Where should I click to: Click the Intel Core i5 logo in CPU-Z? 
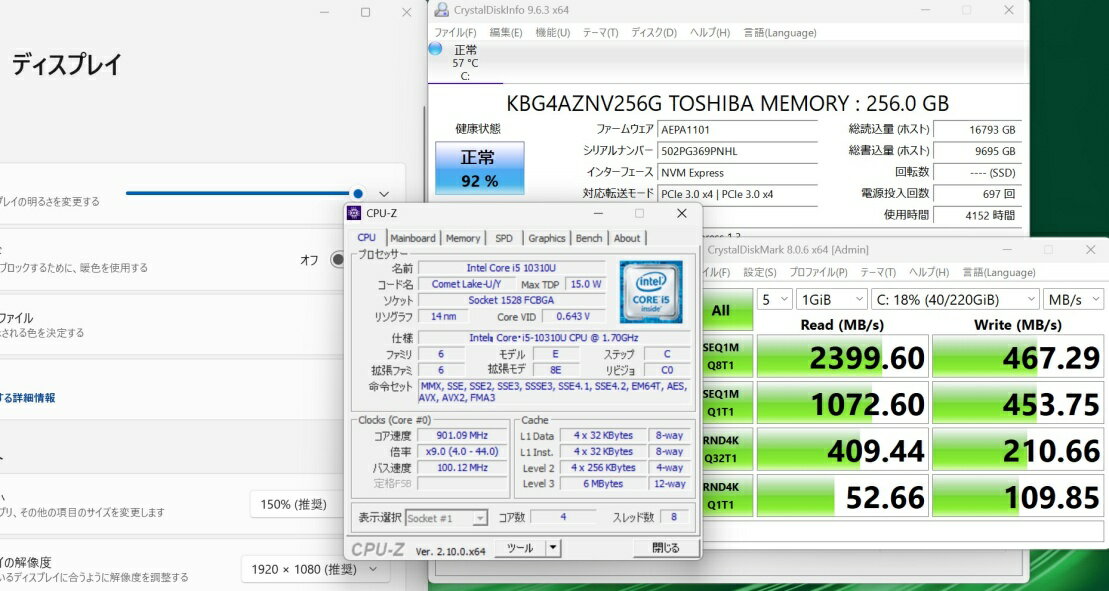click(x=651, y=292)
